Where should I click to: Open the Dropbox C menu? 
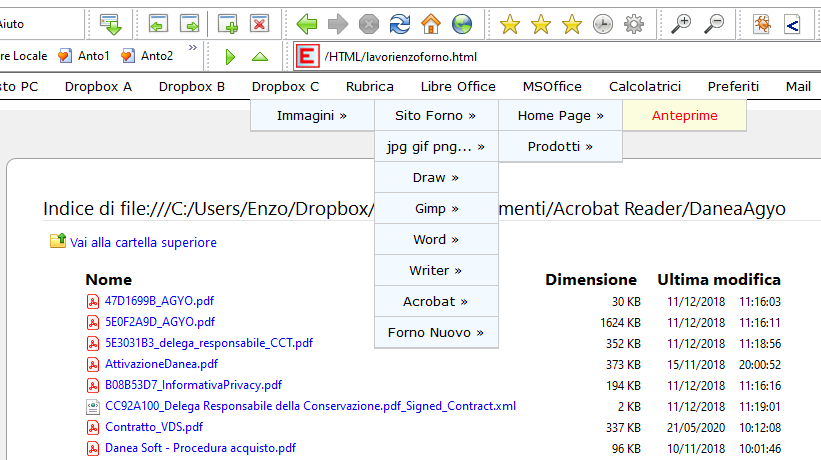[x=285, y=86]
